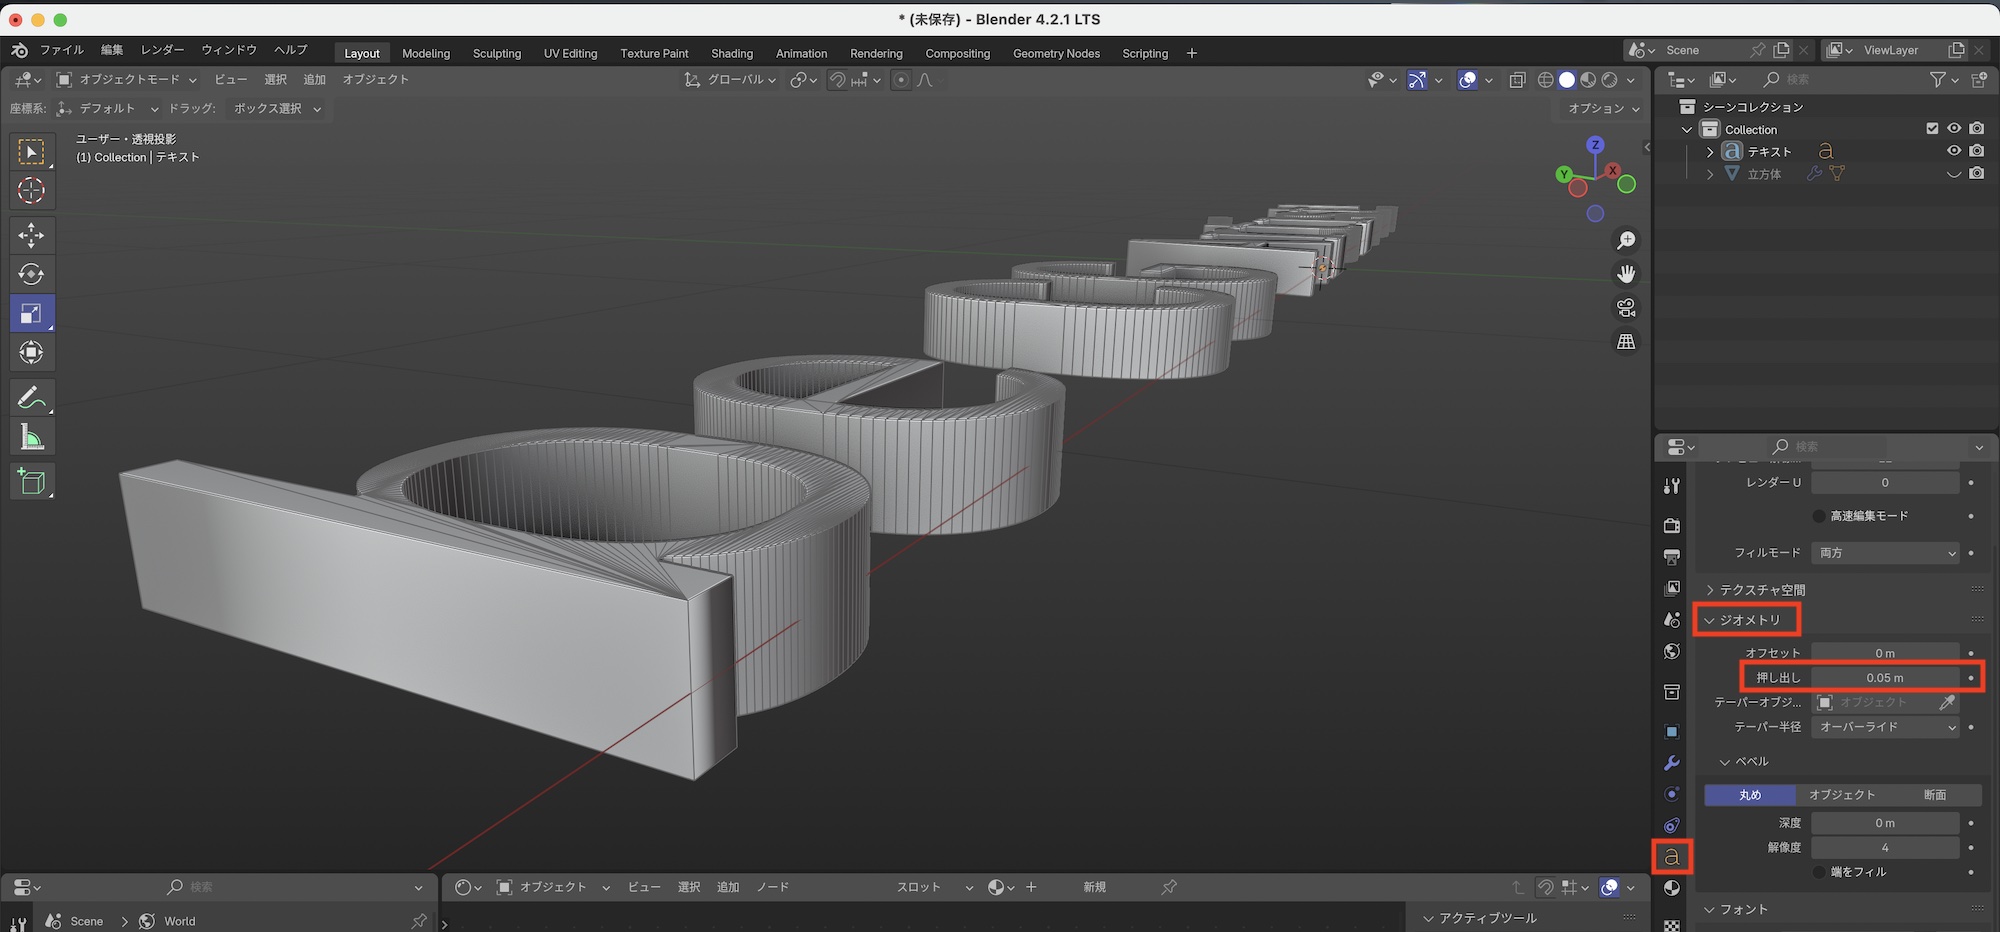
Task: Open the ファイル menu
Action: tap(61, 50)
